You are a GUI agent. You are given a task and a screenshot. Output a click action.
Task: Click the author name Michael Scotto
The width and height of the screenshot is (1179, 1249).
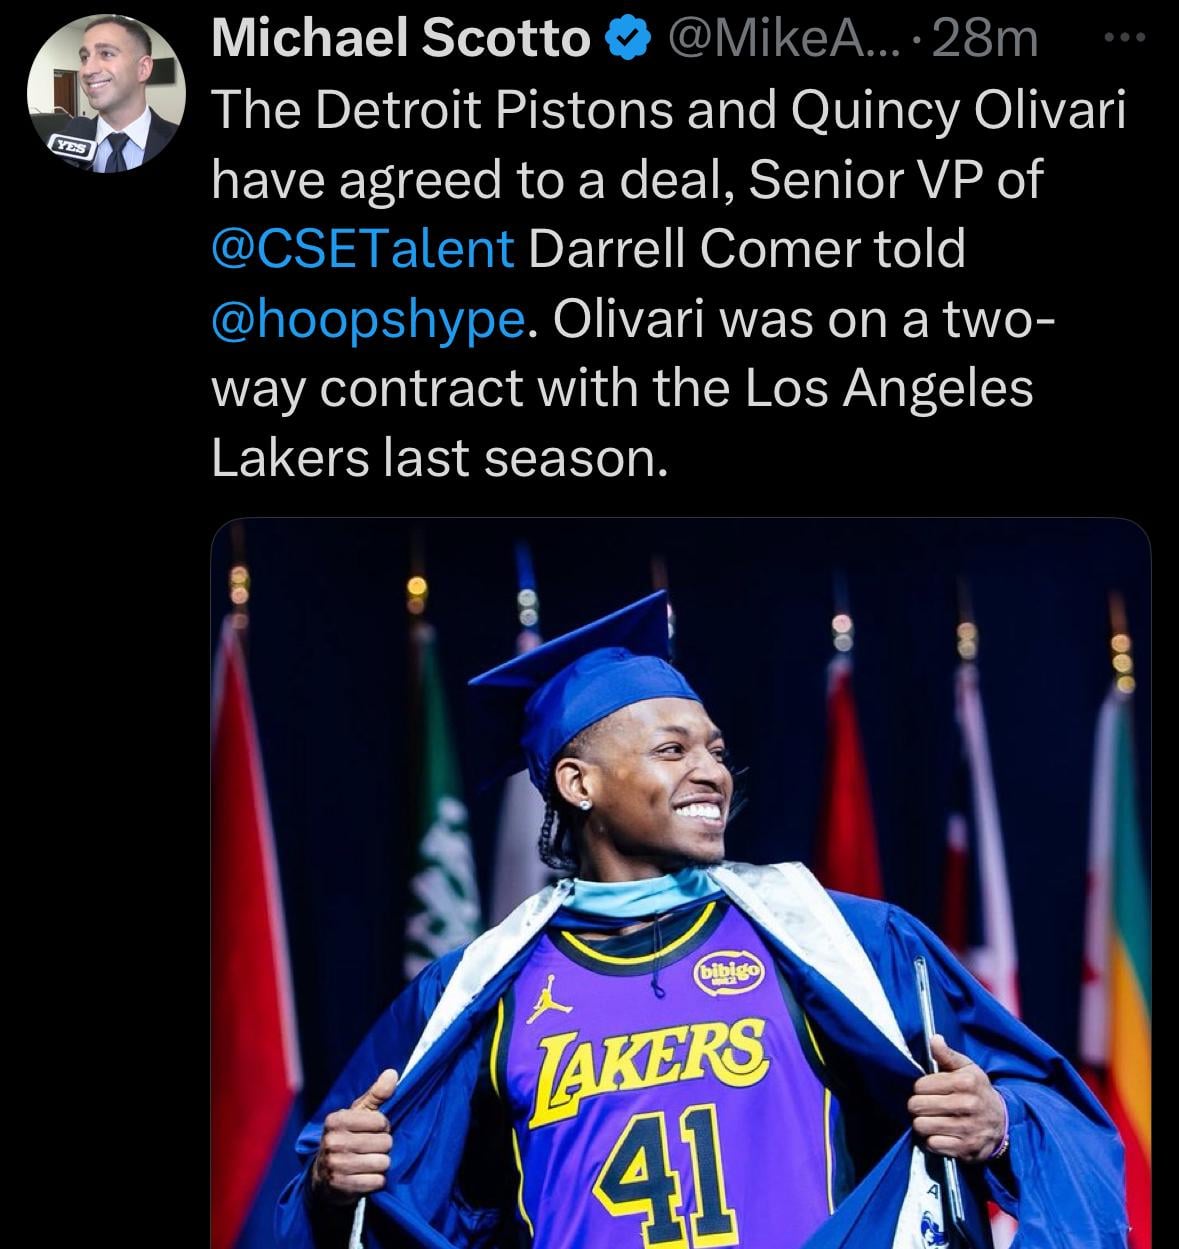coord(402,40)
